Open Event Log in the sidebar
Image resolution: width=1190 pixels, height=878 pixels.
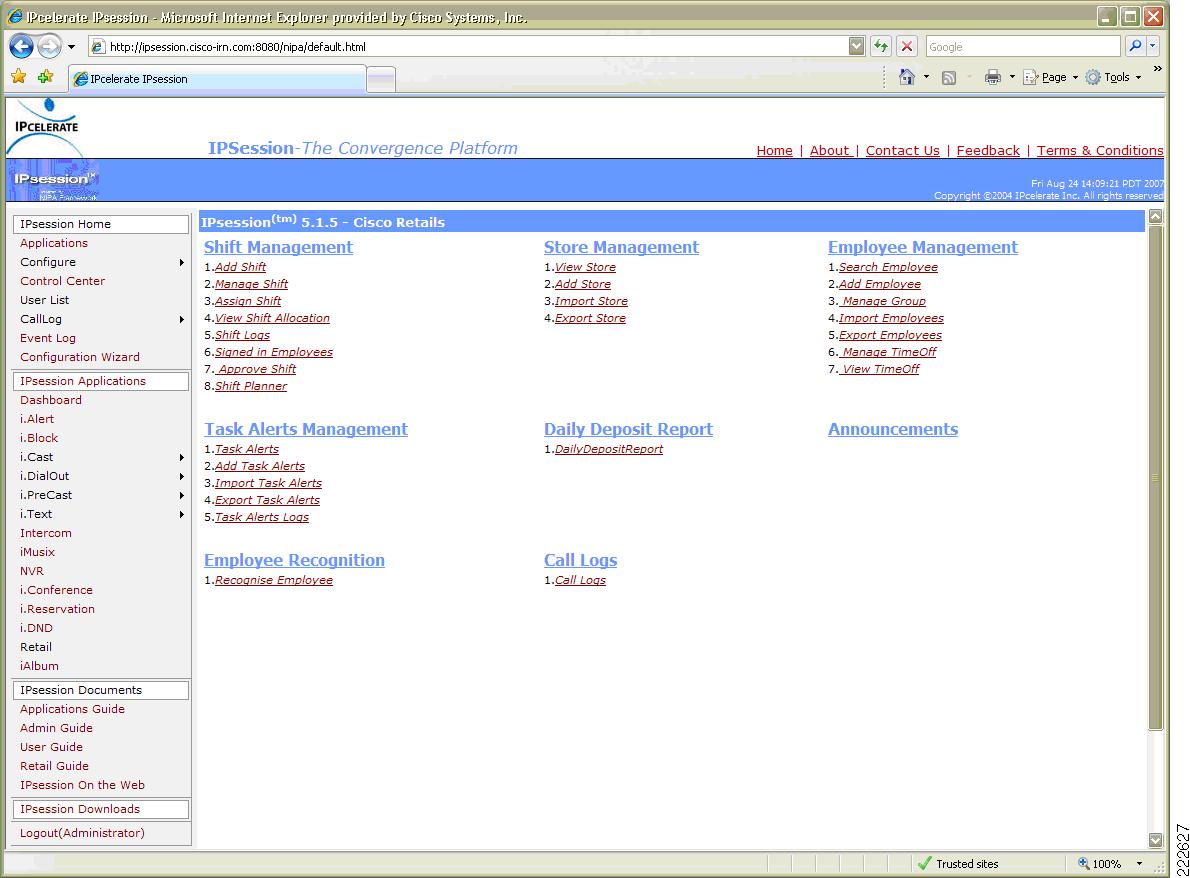tap(48, 338)
